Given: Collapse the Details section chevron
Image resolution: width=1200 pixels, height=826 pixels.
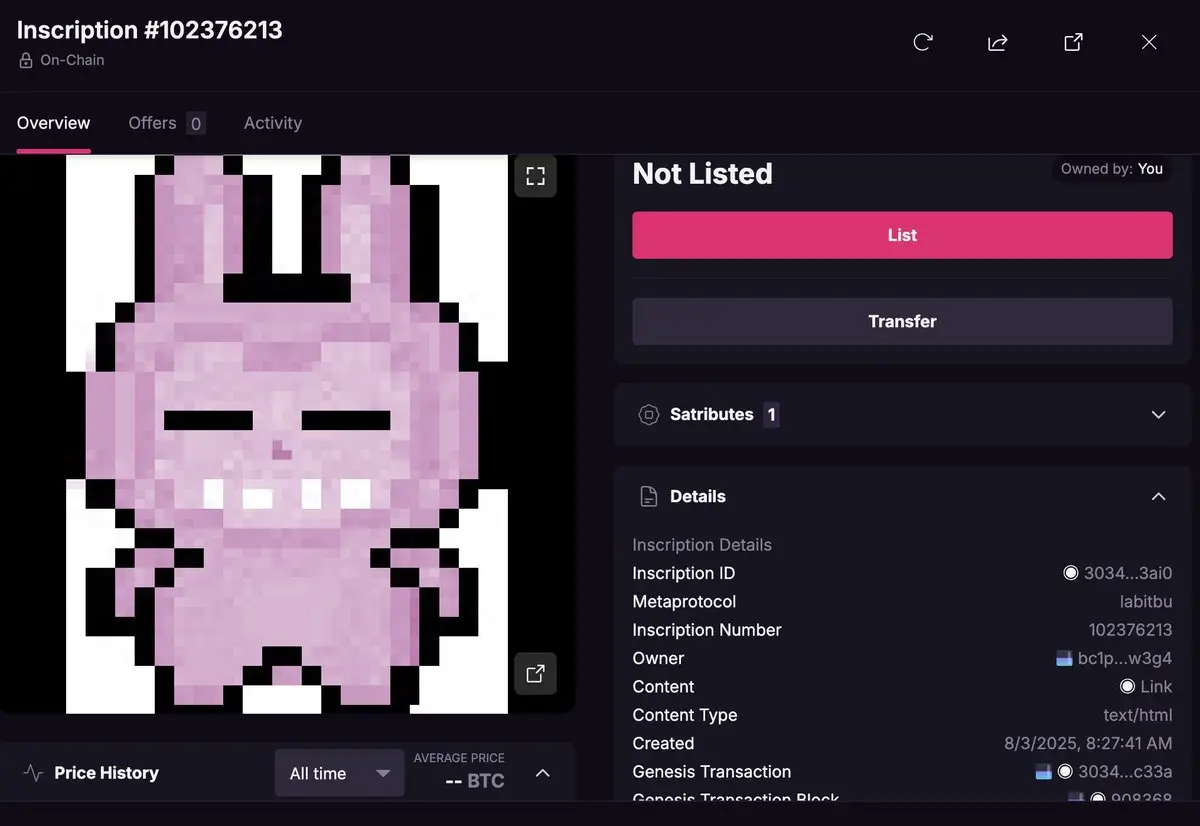Looking at the screenshot, I should pyautogui.click(x=1159, y=496).
